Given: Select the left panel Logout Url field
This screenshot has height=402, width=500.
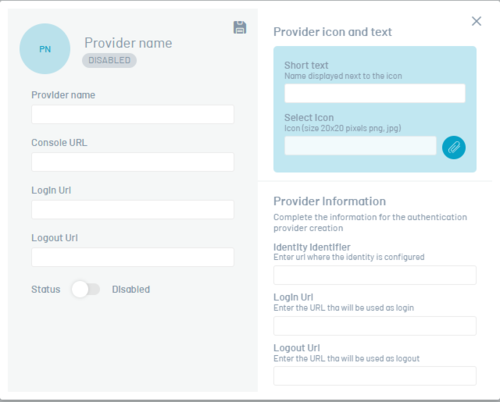Looking at the screenshot, I should click(x=133, y=257).
